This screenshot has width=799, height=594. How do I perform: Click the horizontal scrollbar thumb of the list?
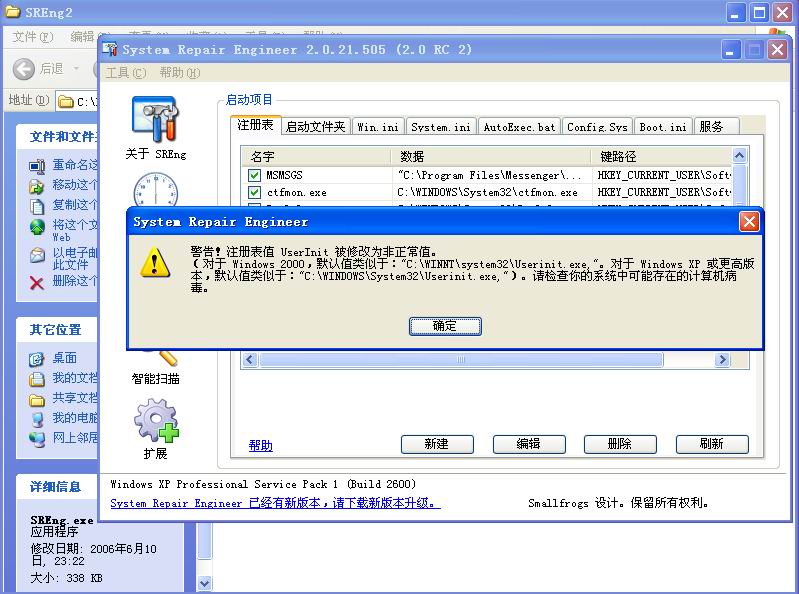coord(461,360)
